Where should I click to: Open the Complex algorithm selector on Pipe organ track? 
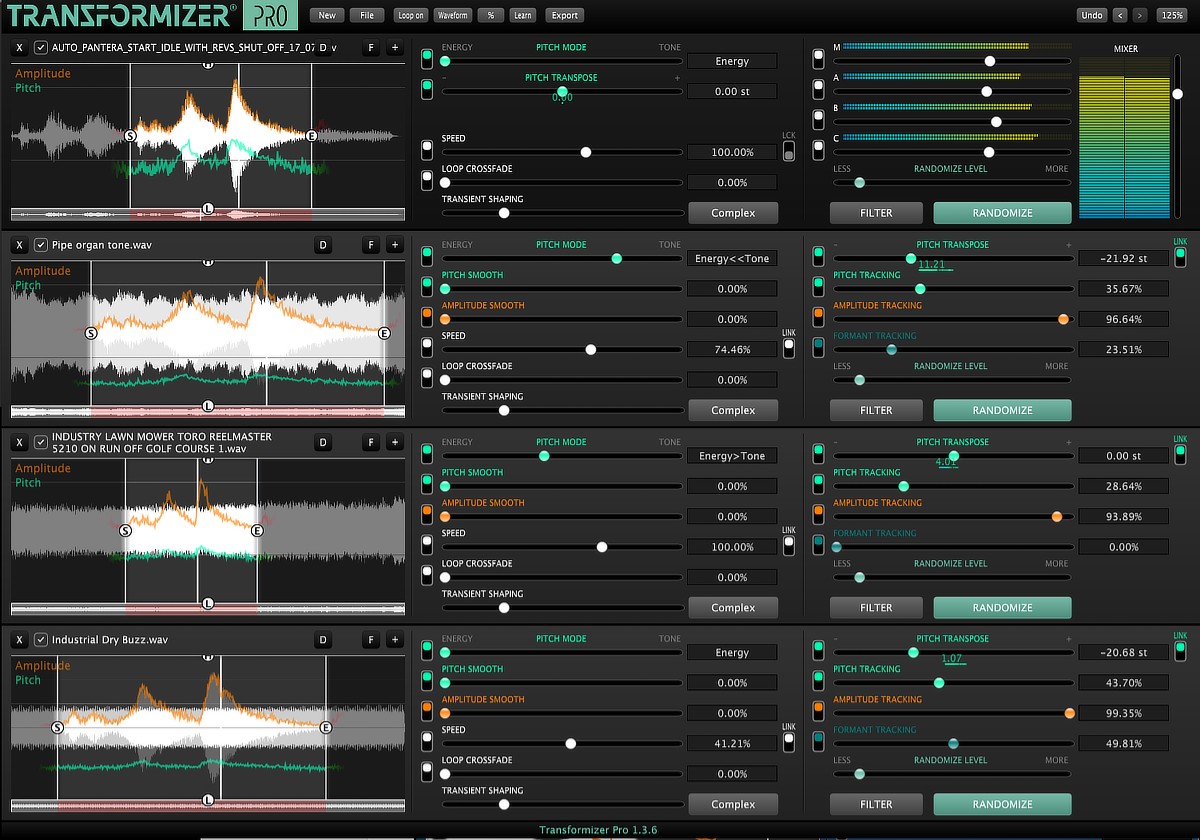click(x=733, y=410)
